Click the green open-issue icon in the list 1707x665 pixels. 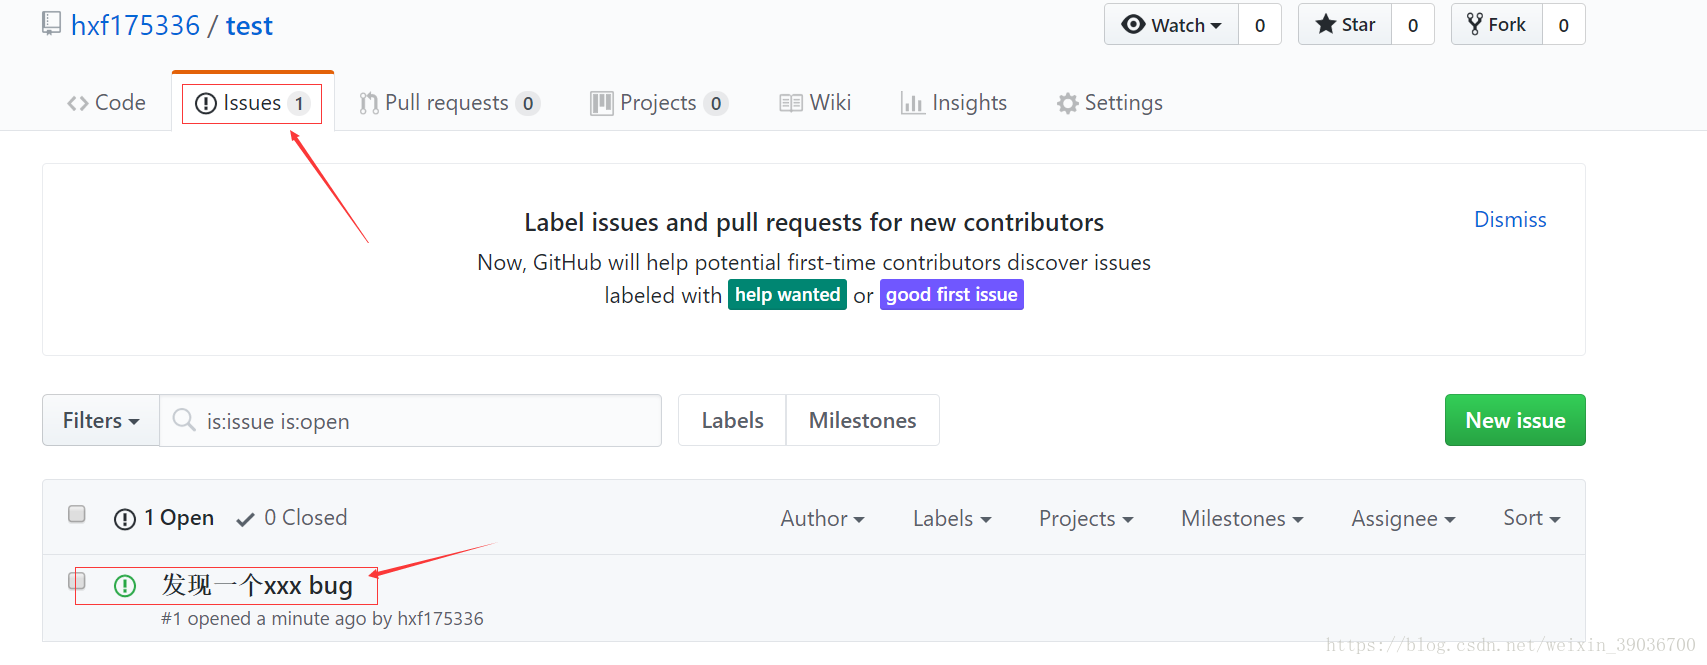125,586
